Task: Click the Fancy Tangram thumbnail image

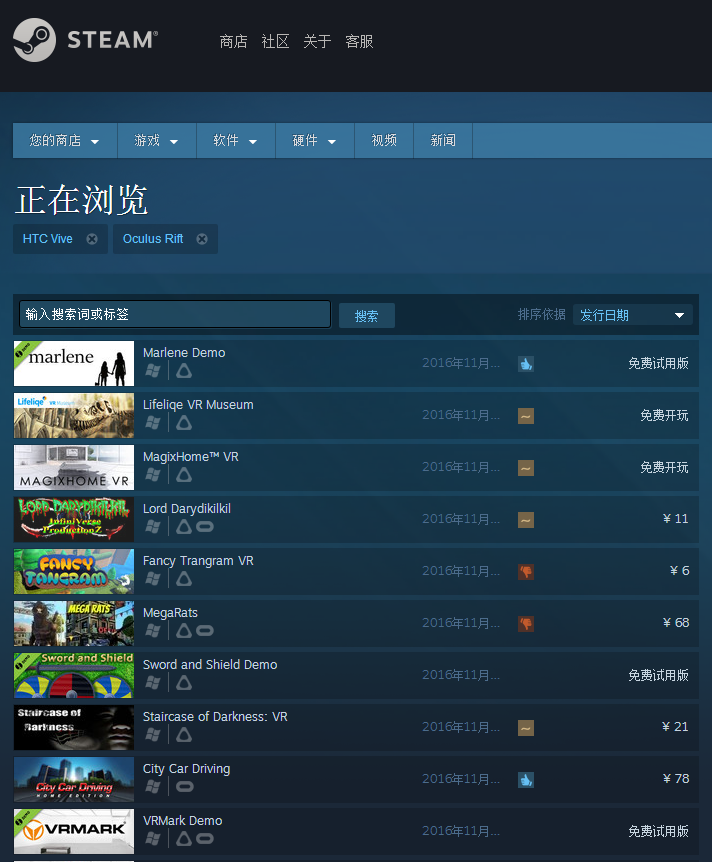Action: tap(74, 571)
